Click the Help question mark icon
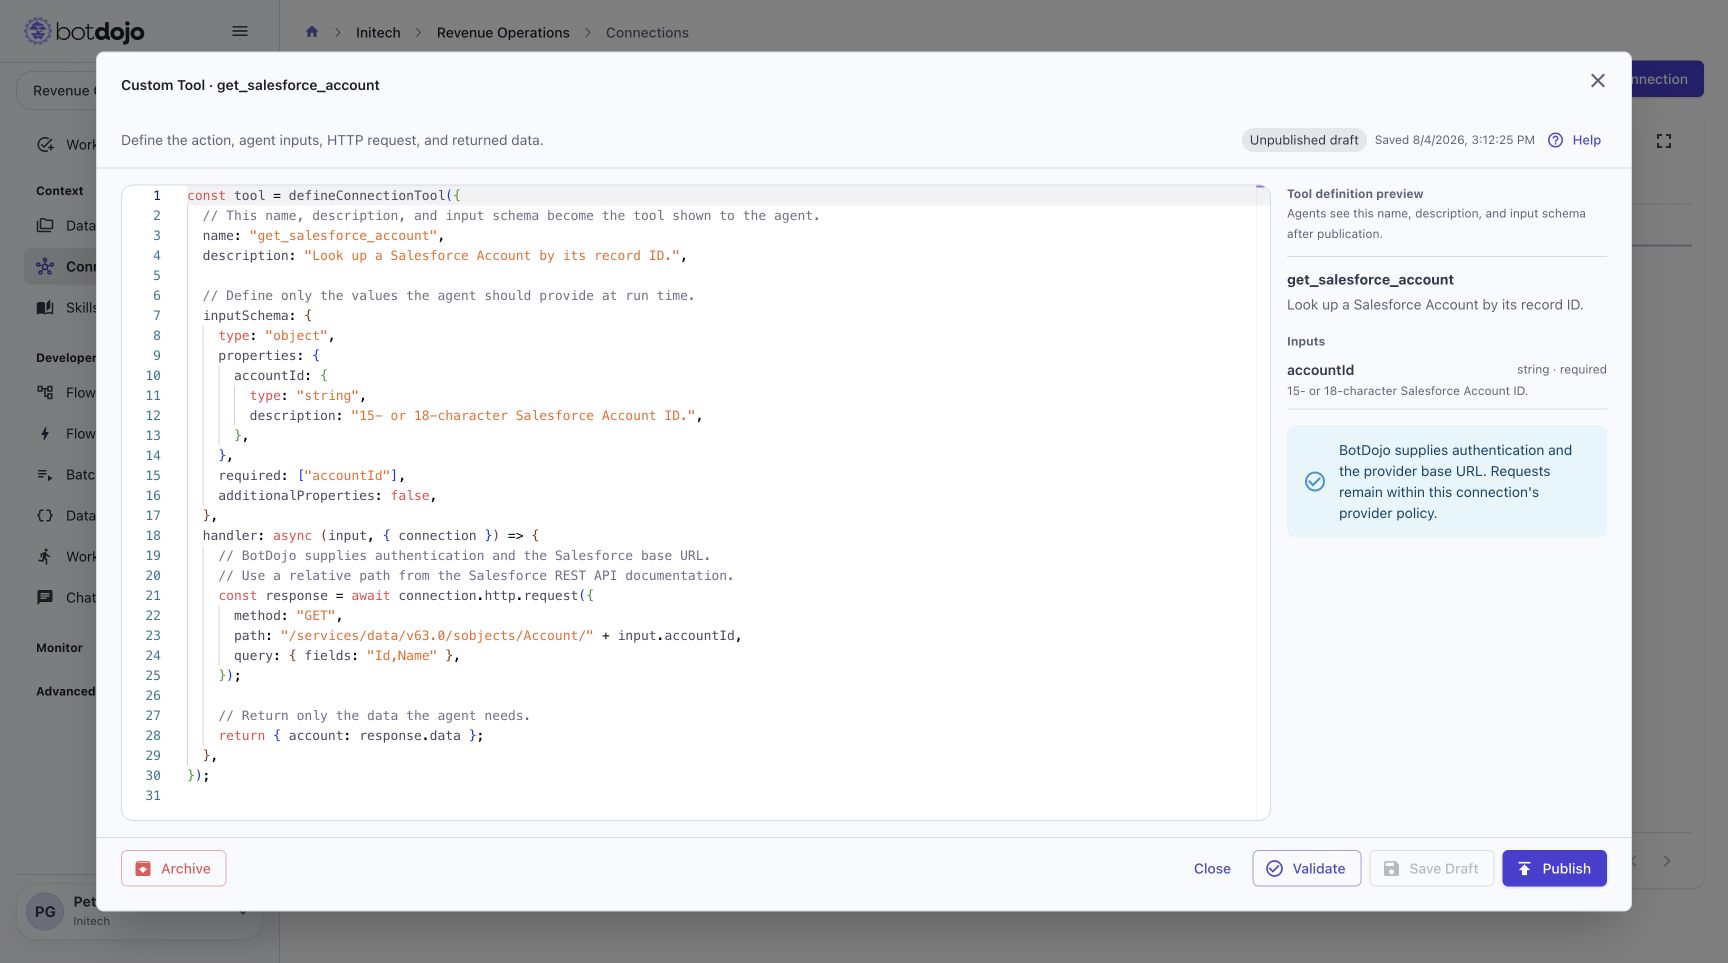The width and height of the screenshot is (1728, 963). click(1555, 140)
